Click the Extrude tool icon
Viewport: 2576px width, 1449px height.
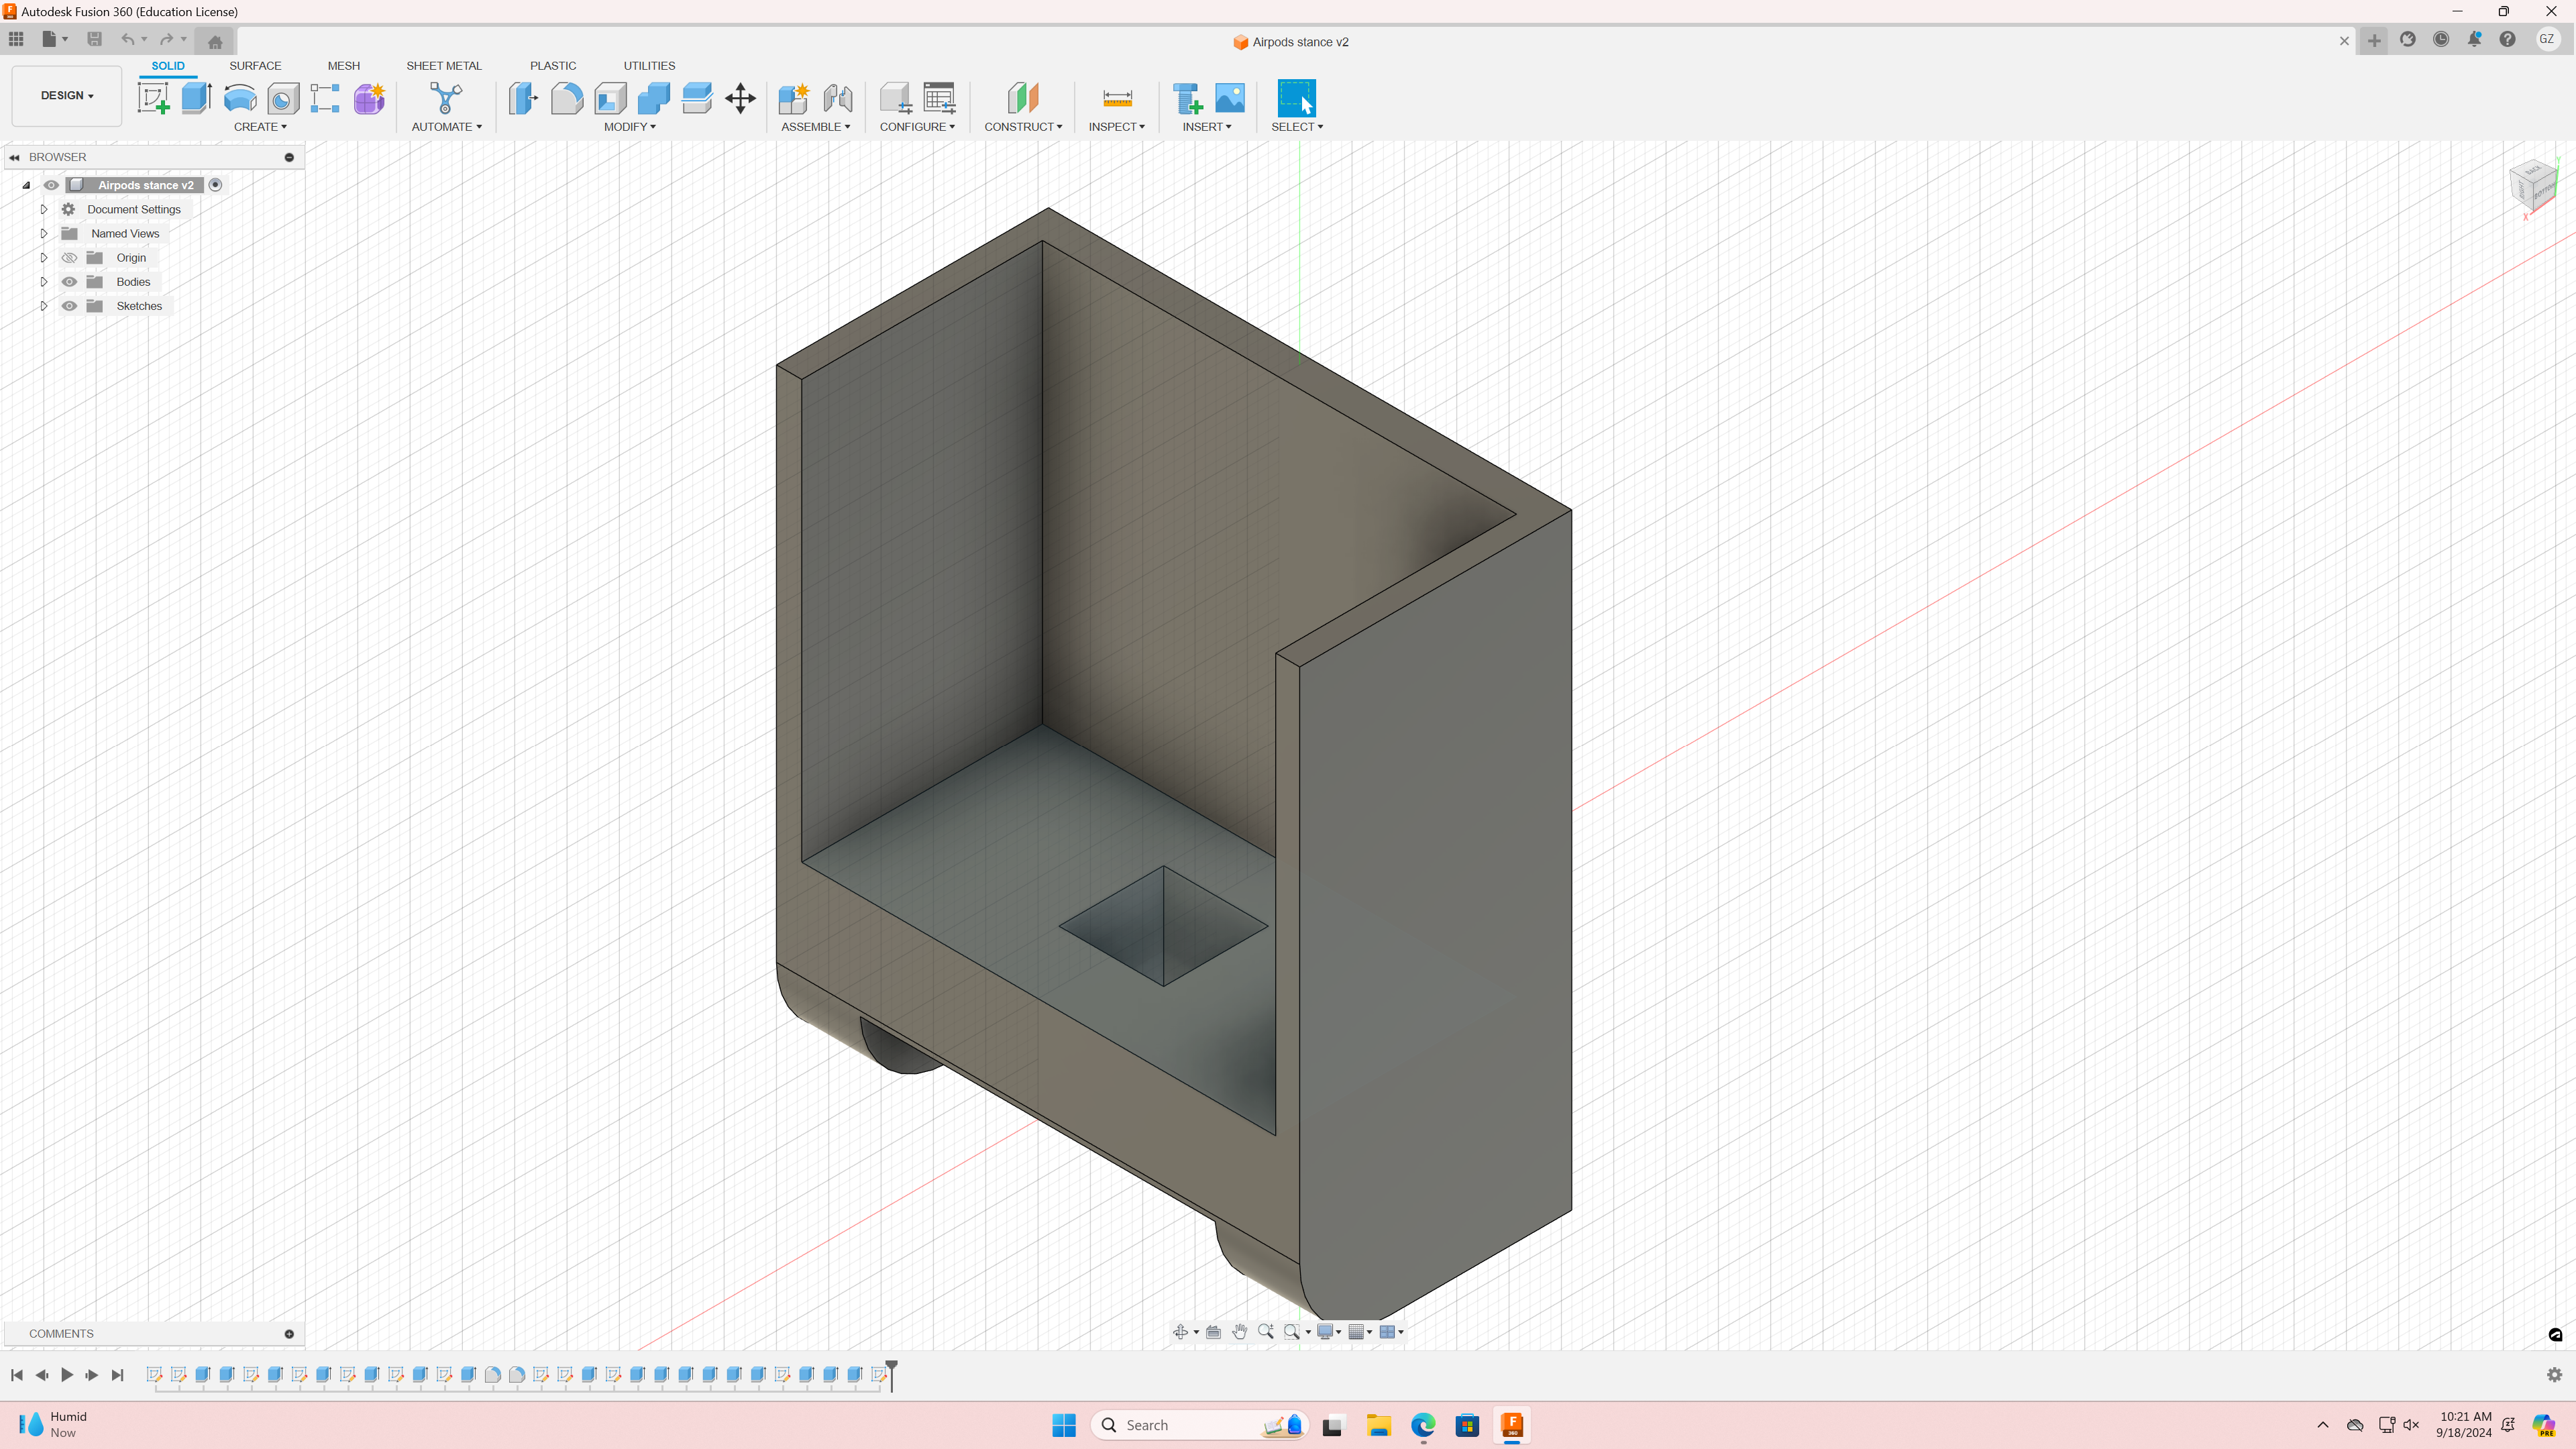pyautogui.click(x=196, y=98)
